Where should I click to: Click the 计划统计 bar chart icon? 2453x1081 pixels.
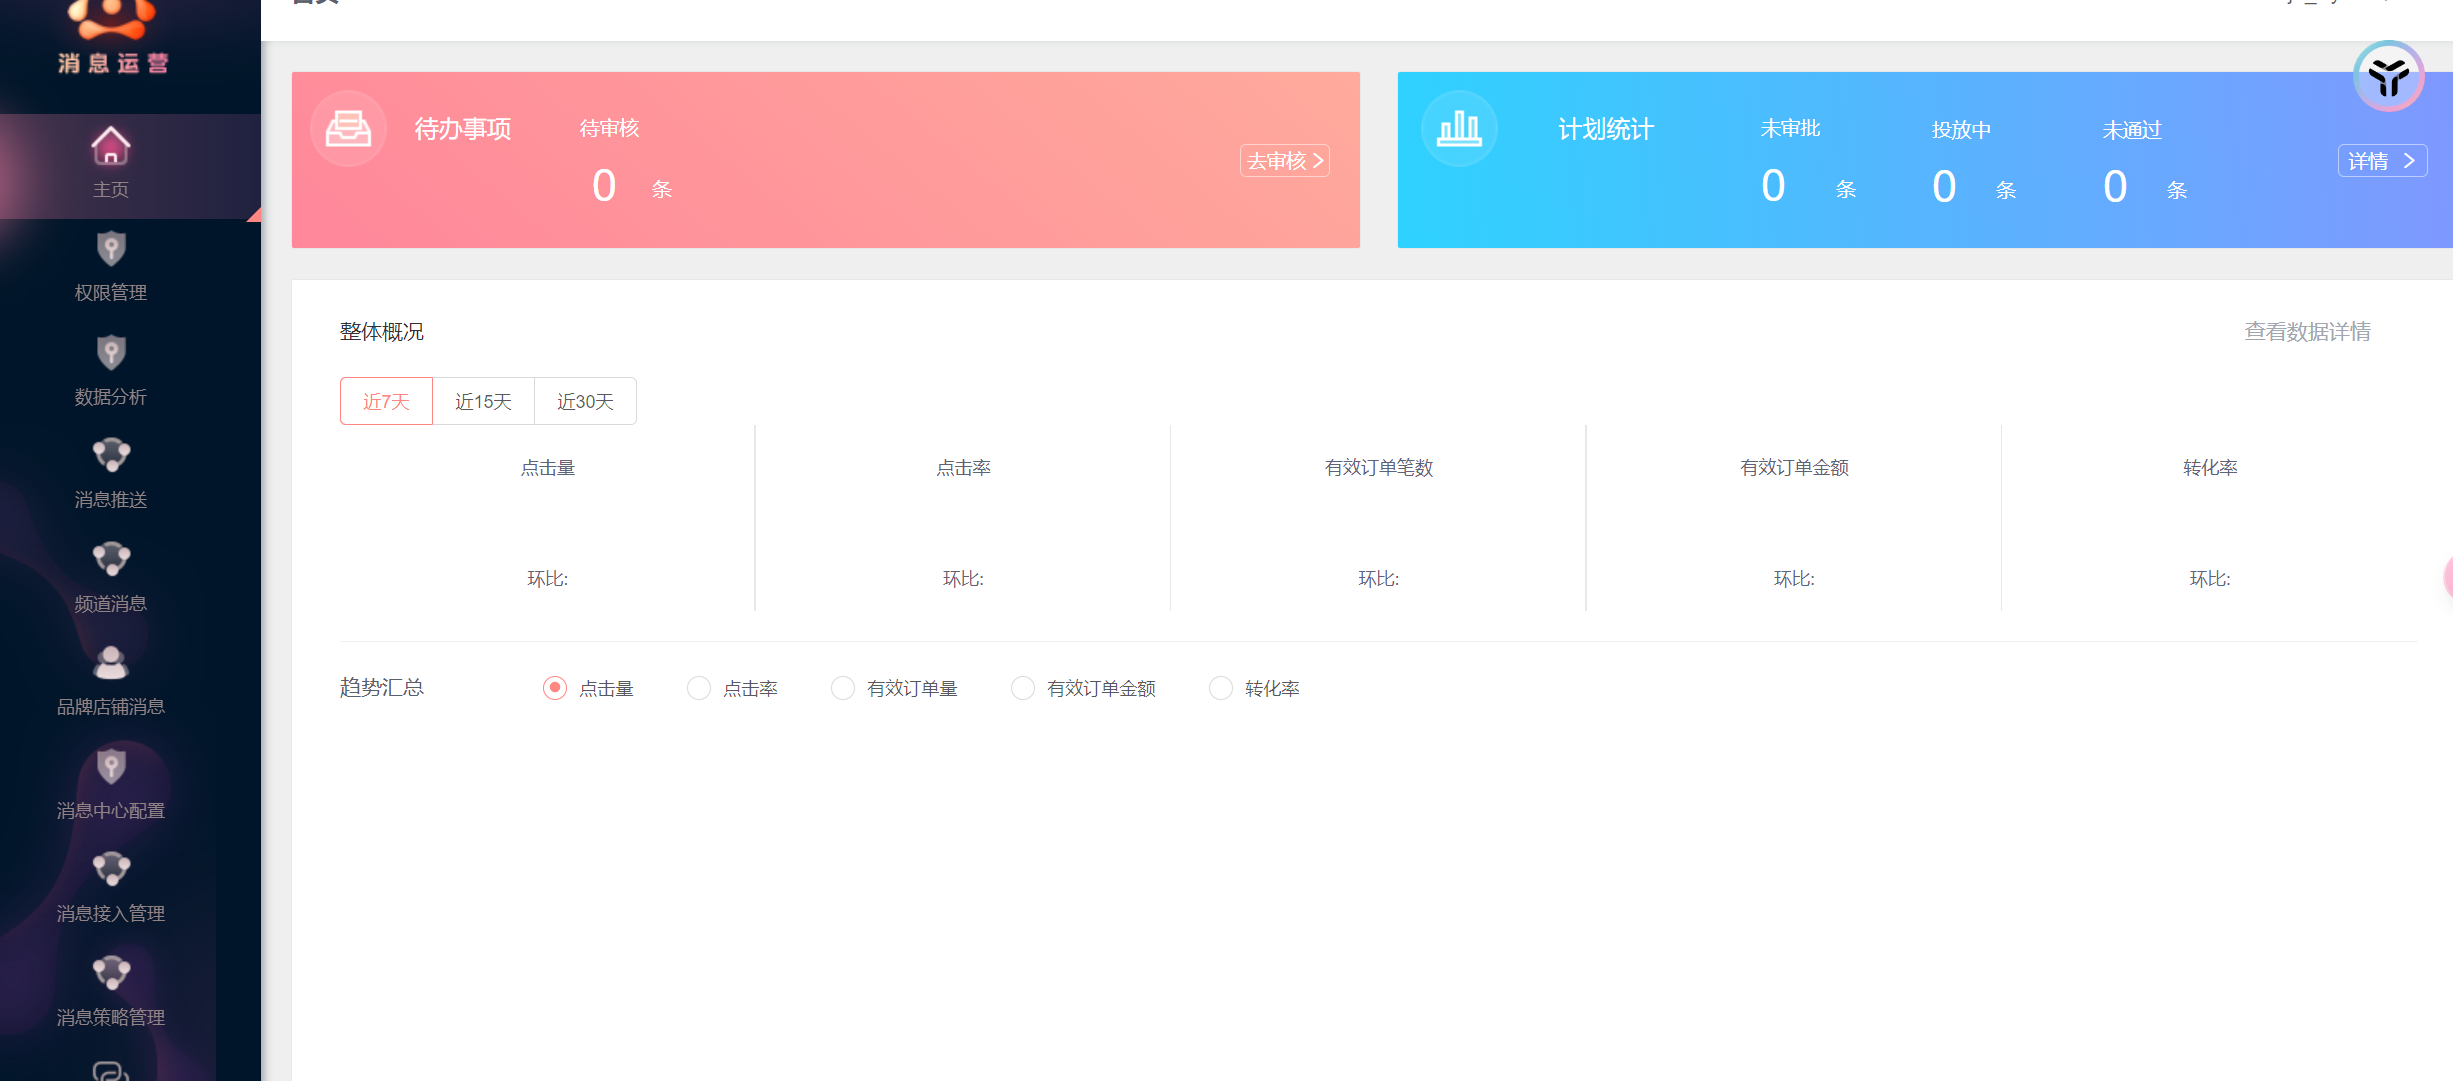point(1459,129)
